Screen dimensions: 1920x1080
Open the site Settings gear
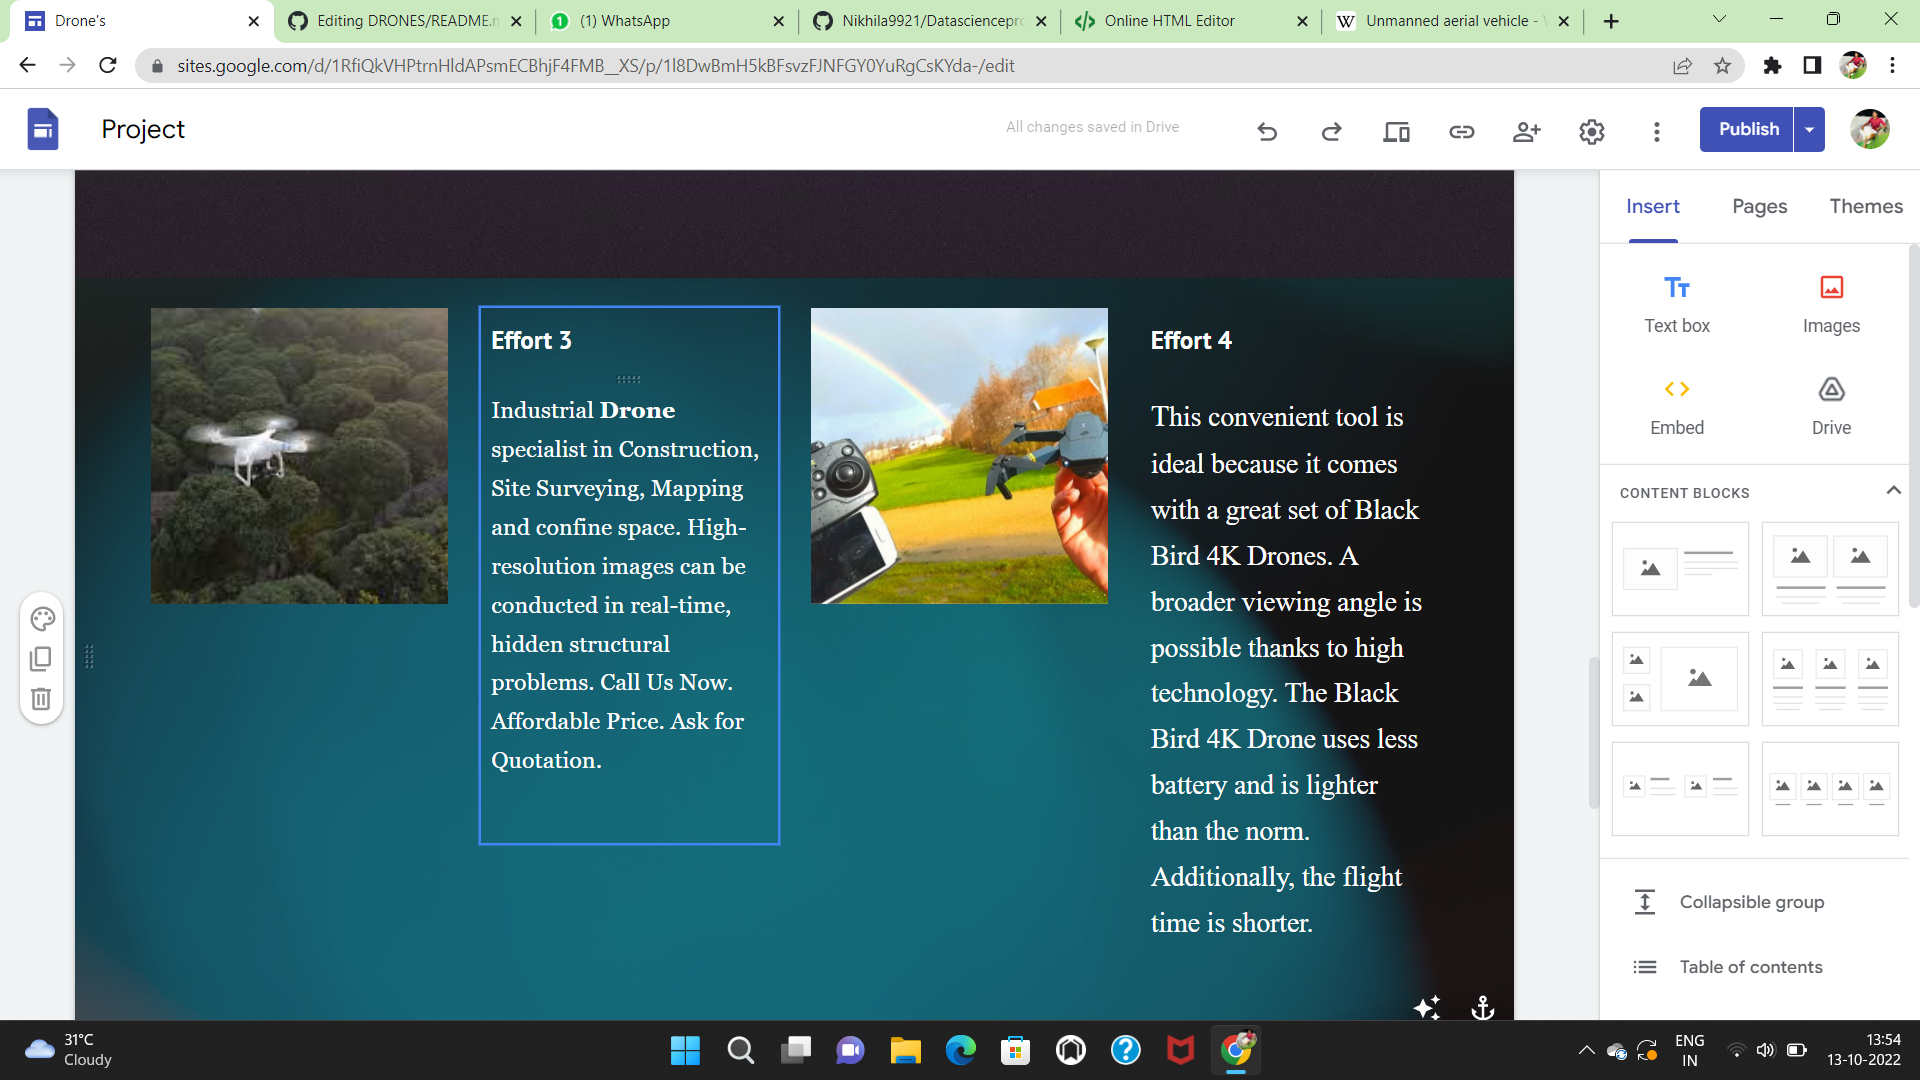point(1592,131)
